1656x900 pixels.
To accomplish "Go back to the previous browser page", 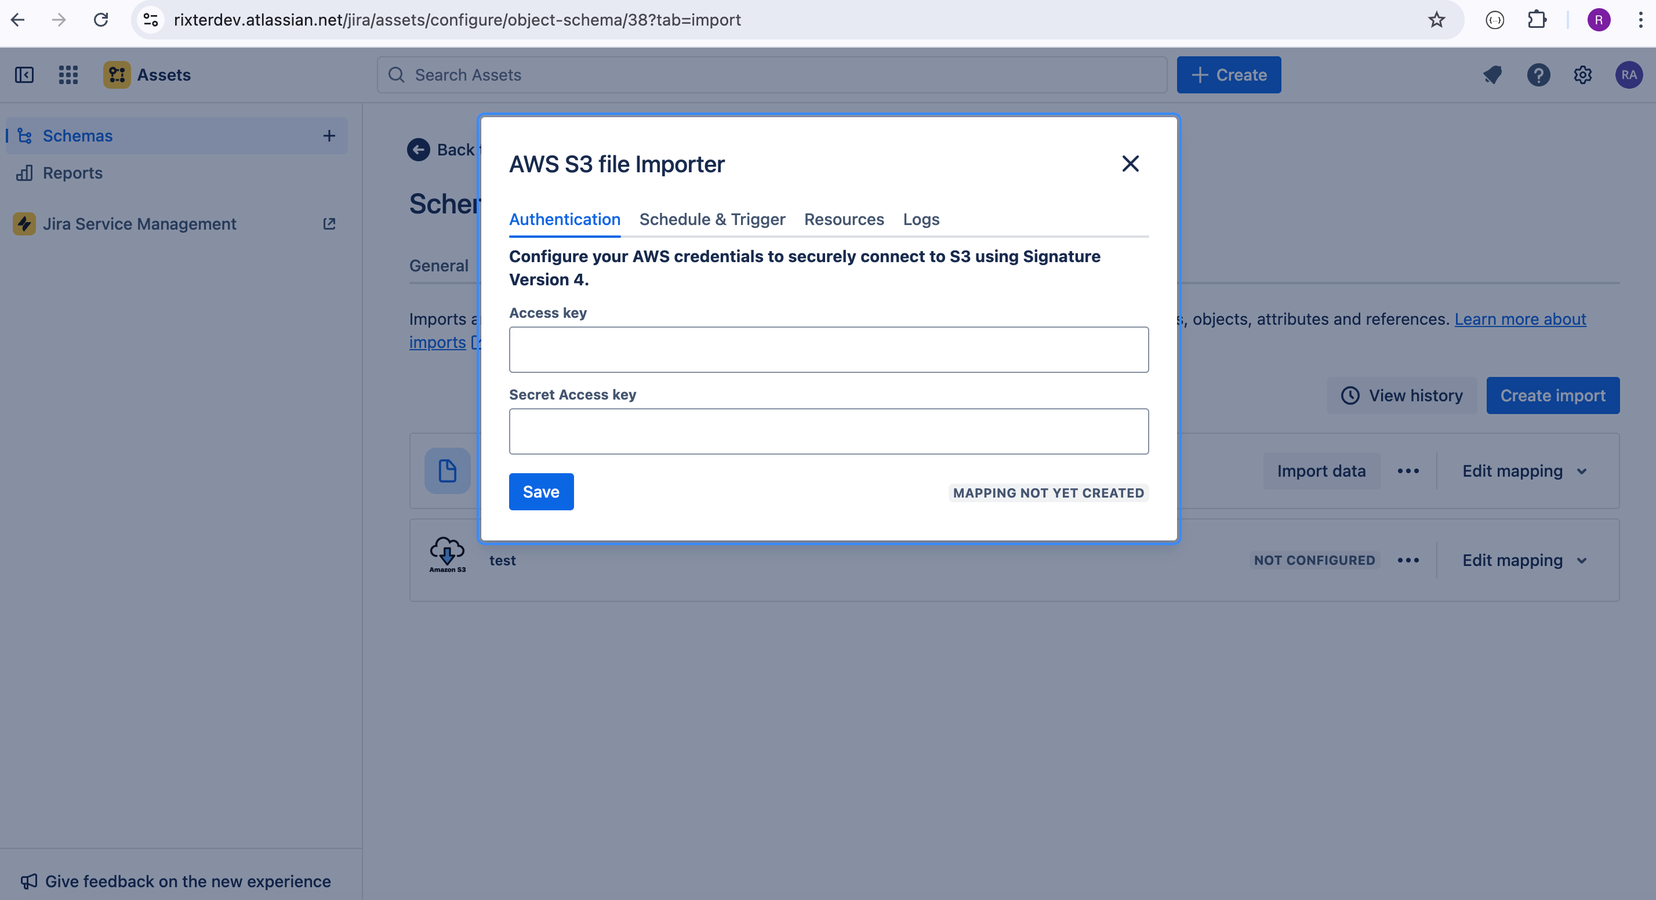I will coord(18,19).
